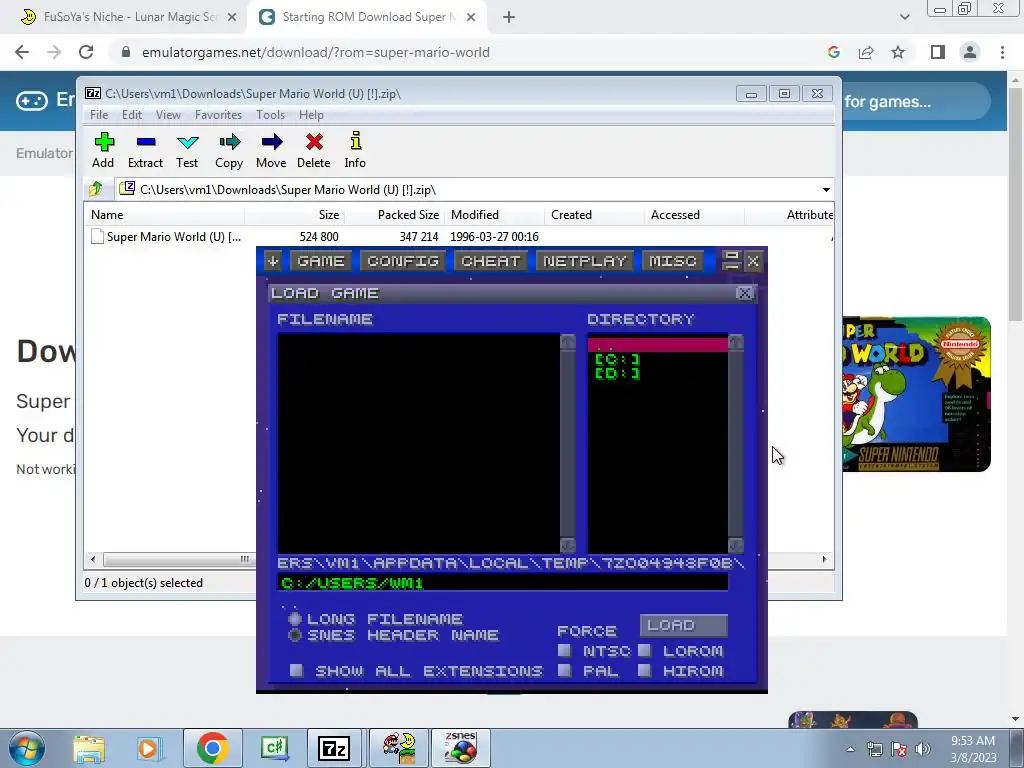Reload the Chrome page
The image size is (1024, 768).
tap(86, 52)
